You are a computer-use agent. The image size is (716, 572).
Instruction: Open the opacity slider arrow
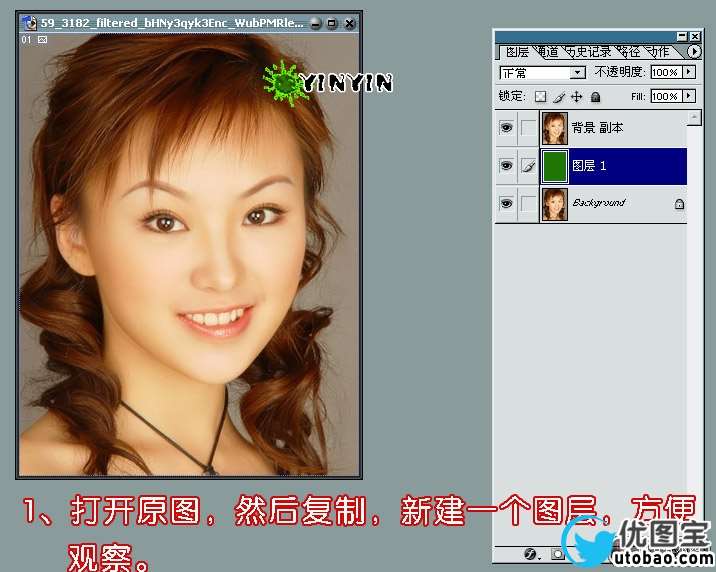click(x=689, y=72)
